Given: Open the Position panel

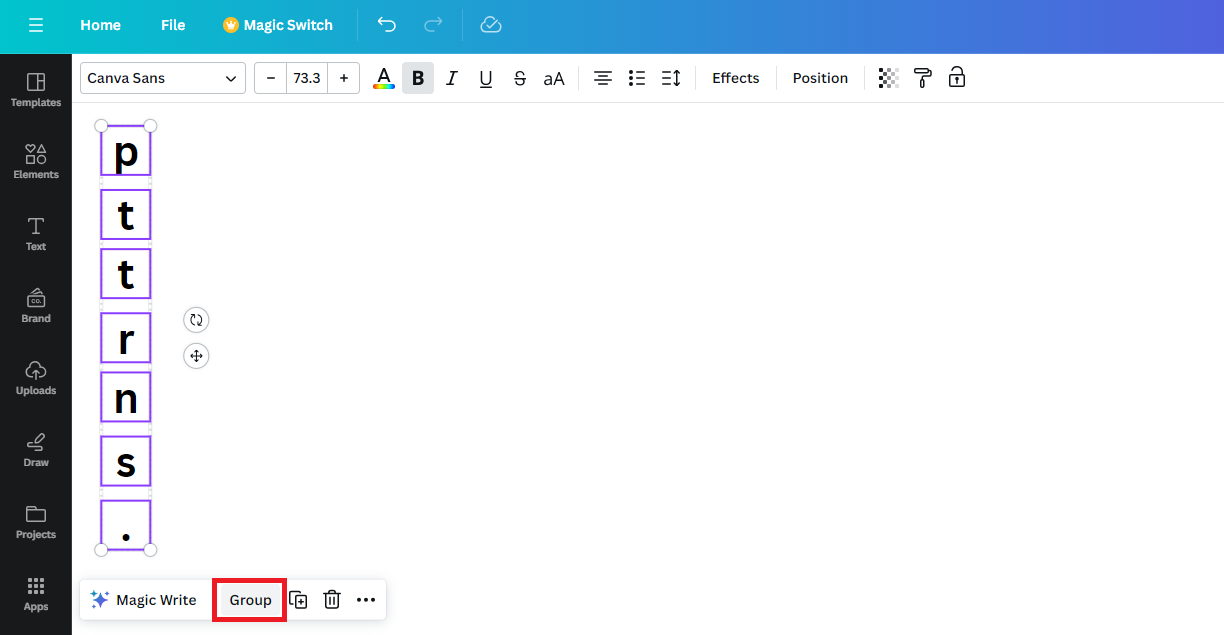Looking at the screenshot, I should coord(820,78).
